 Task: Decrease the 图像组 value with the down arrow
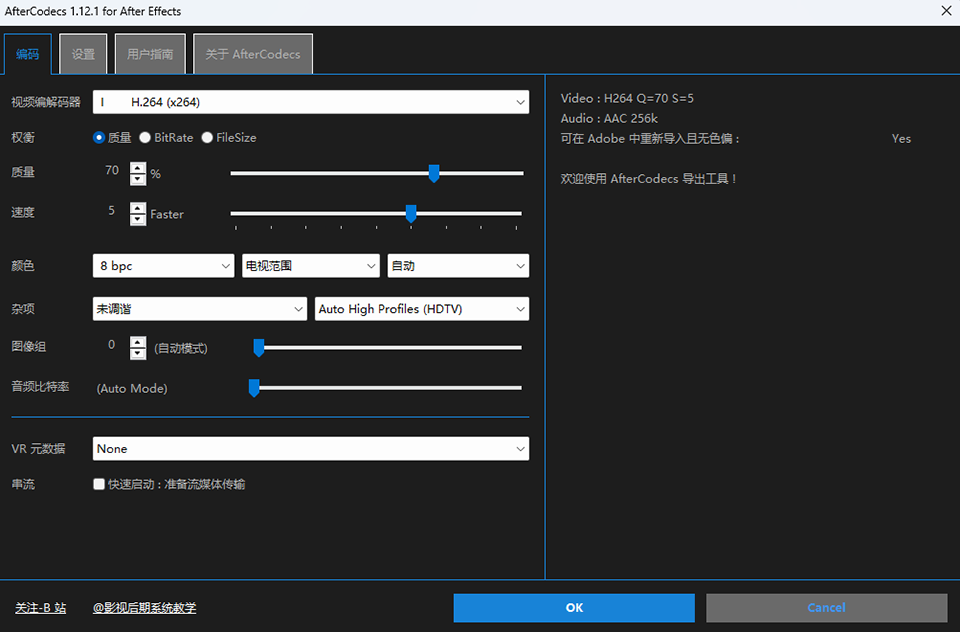138,353
